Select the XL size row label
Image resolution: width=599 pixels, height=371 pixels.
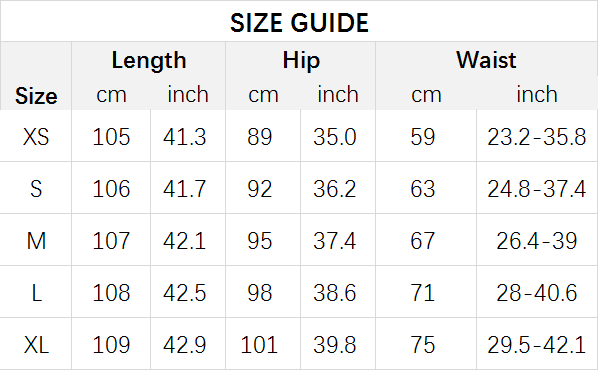(x=36, y=345)
